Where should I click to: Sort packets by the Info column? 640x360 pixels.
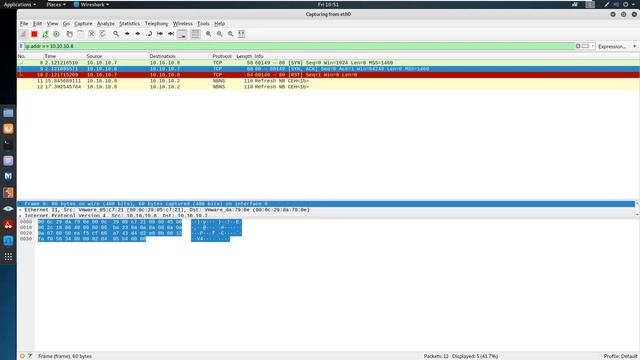[x=259, y=56]
